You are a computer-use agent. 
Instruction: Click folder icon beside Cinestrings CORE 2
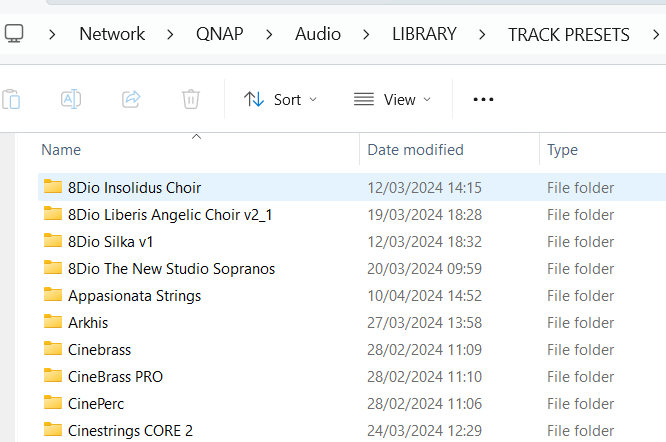coord(53,429)
